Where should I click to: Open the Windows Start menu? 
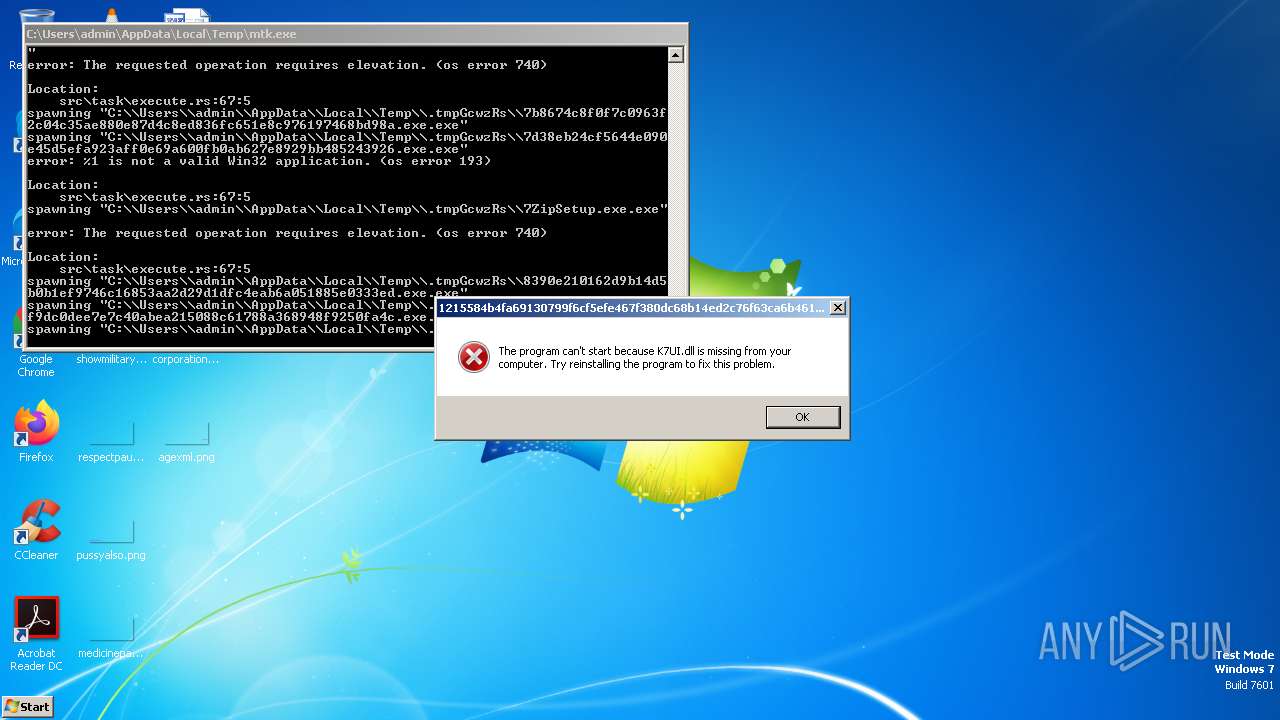[x=27, y=707]
